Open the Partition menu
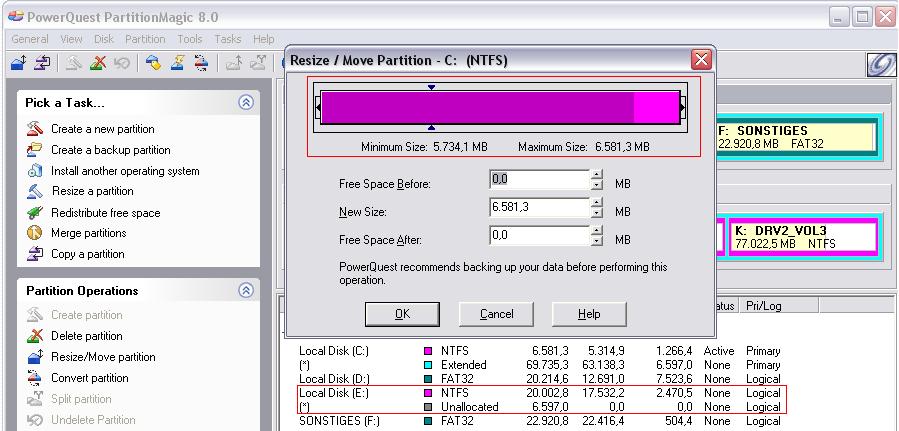The width and height of the screenshot is (899, 431). pyautogui.click(x=145, y=39)
